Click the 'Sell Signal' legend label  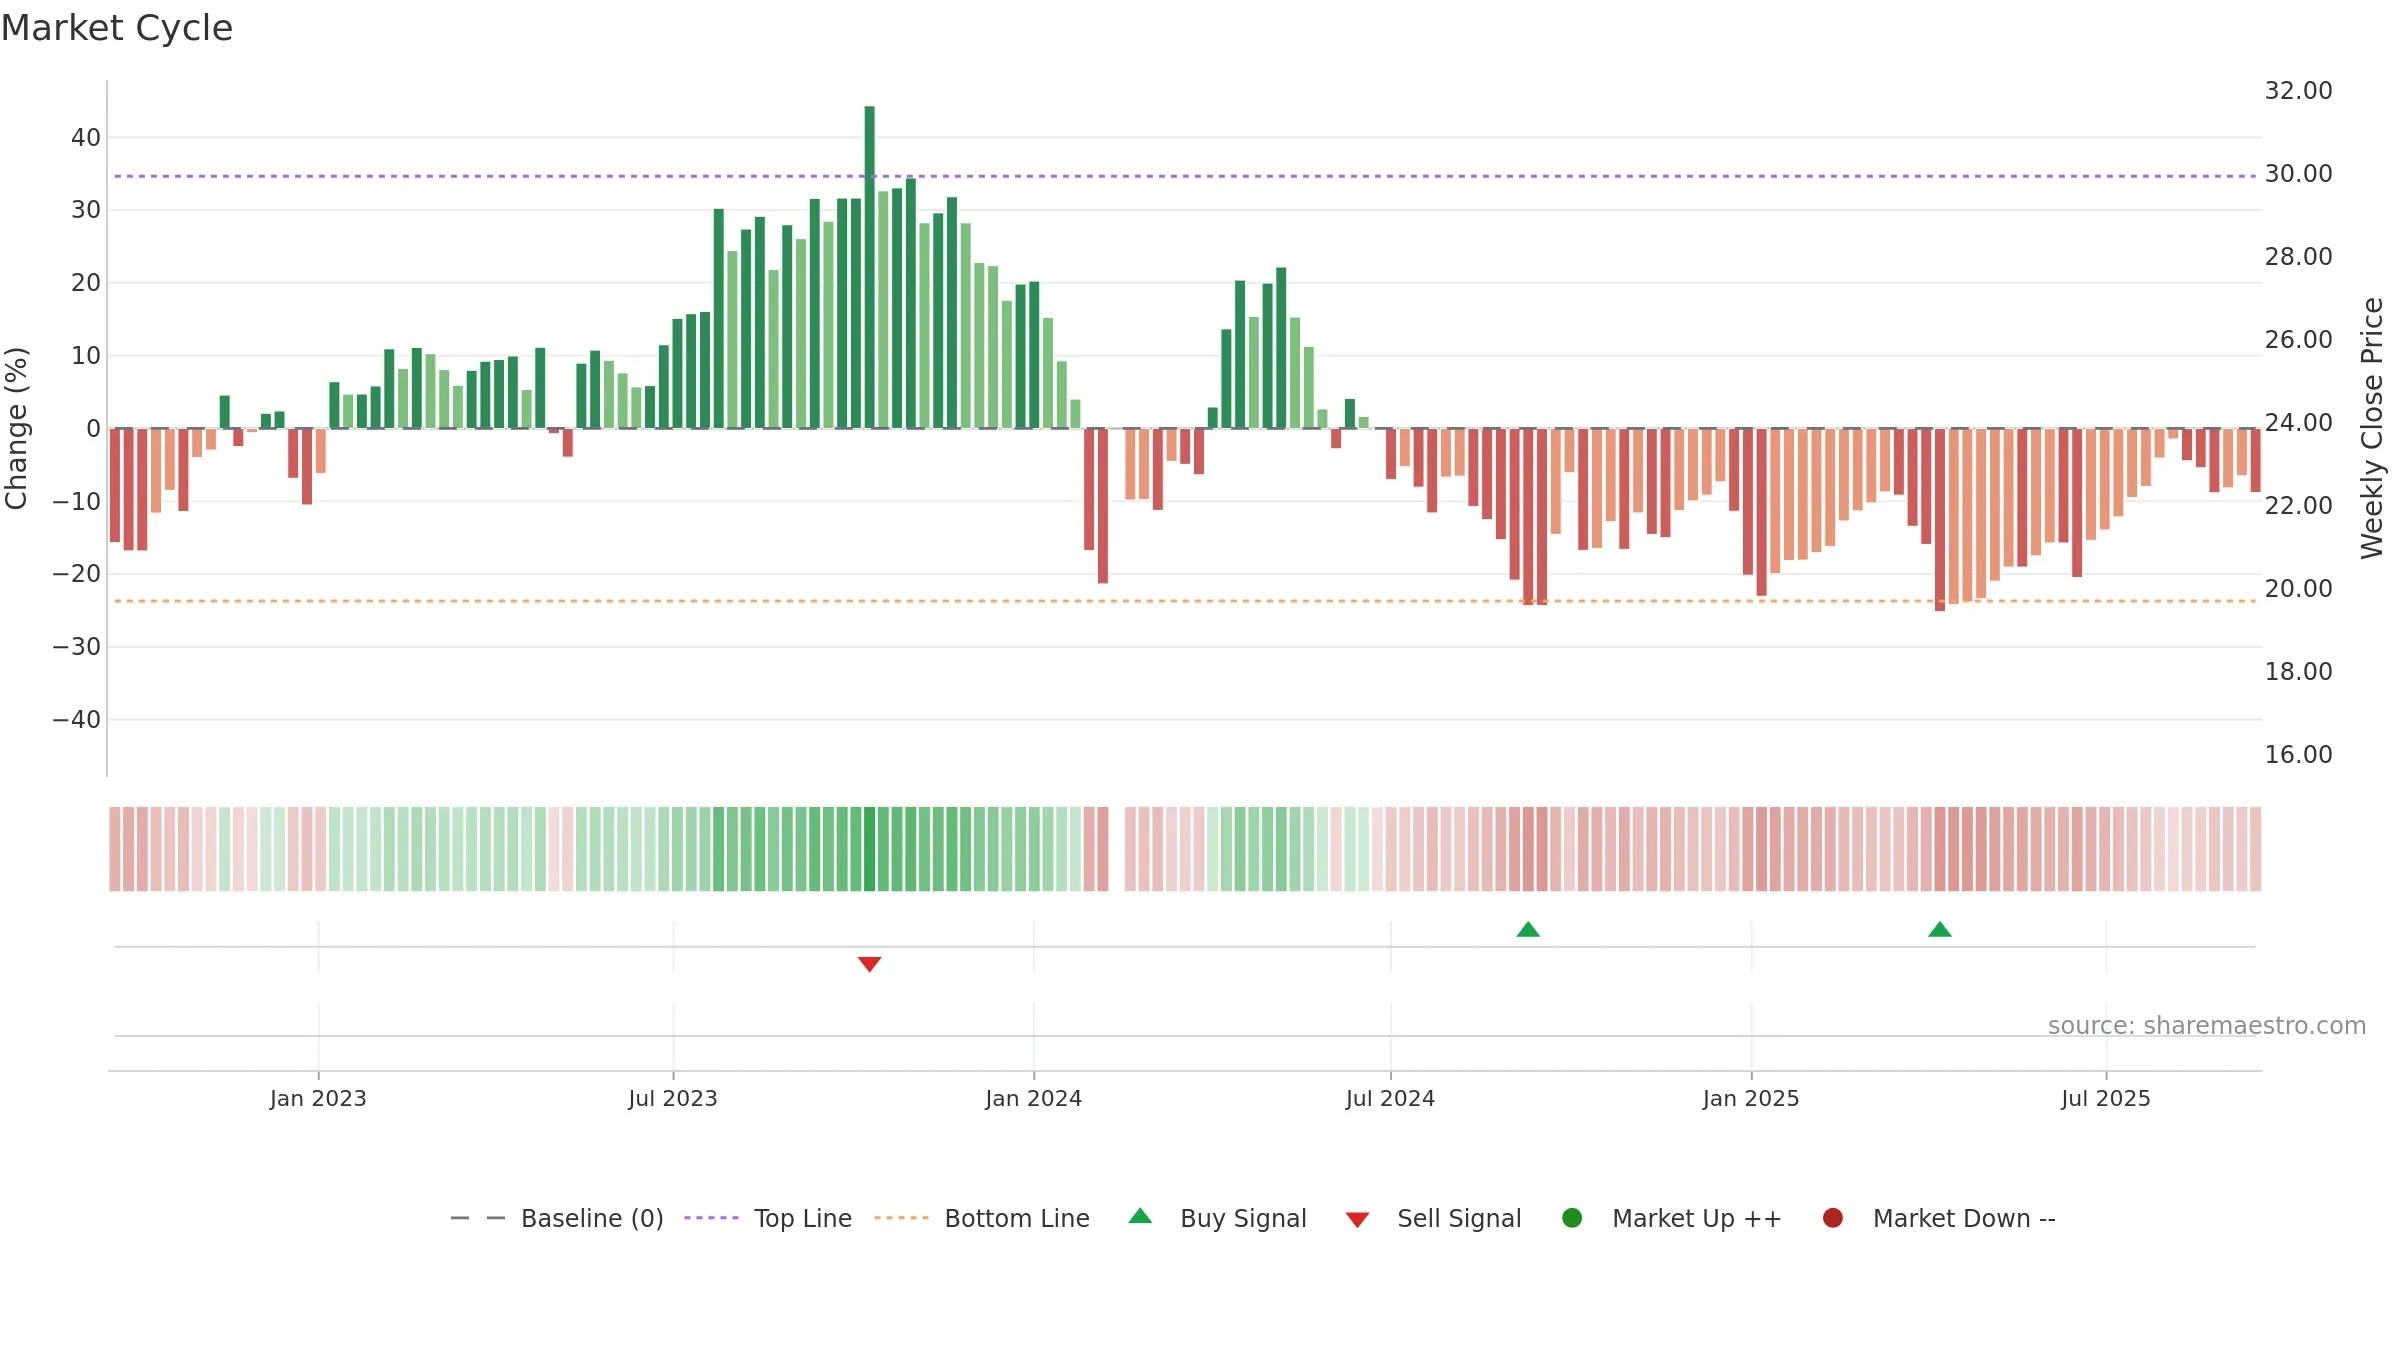[1459, 1219]
